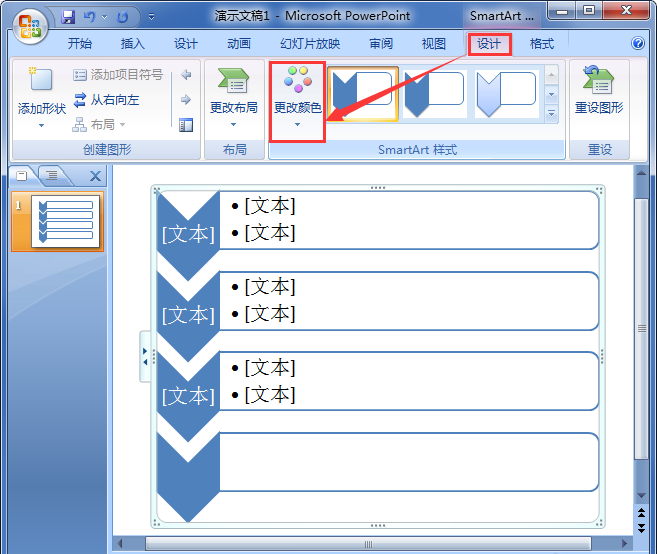Click first bullet [文本] in second box
This screenshot has width=657, height=554.
pyautogui.click(x=270, y=287)
